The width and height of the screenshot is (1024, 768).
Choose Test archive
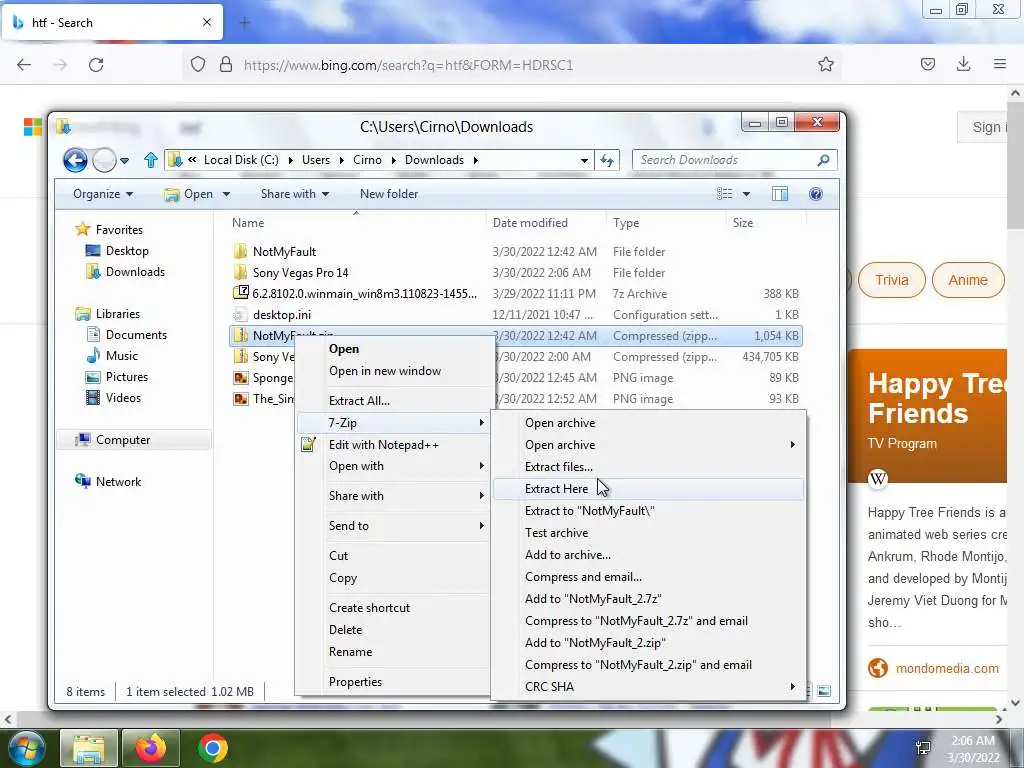(648, 533)
